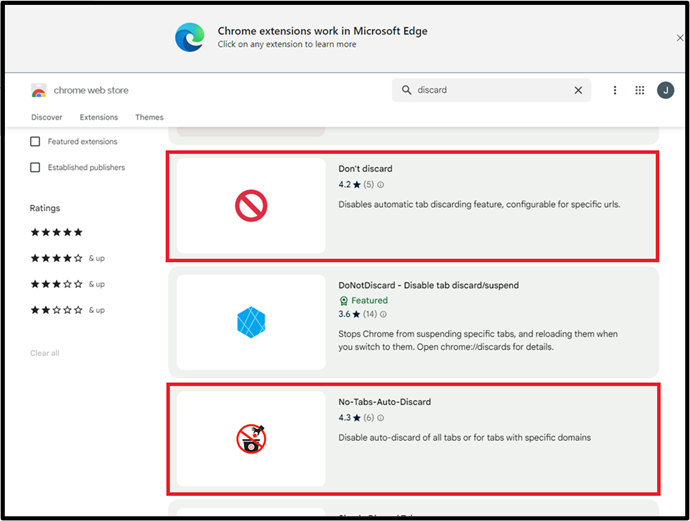This screenshot has height=521, width=690.
Task: Clear the discard search text
Action: pos(578,90)
